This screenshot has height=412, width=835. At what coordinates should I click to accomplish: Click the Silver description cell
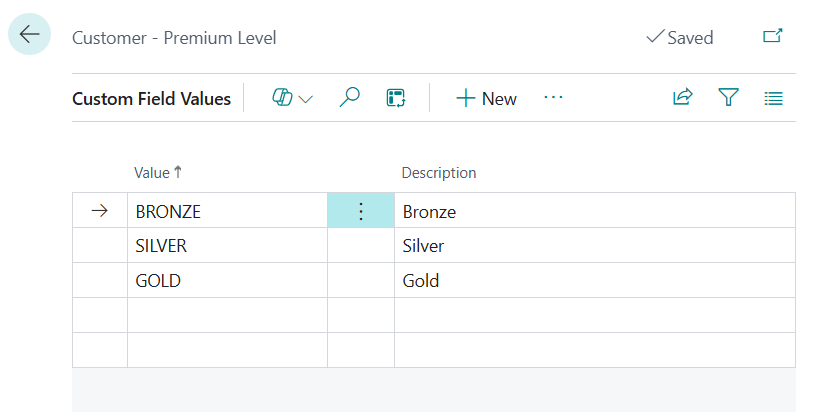(x=594, y=246)
